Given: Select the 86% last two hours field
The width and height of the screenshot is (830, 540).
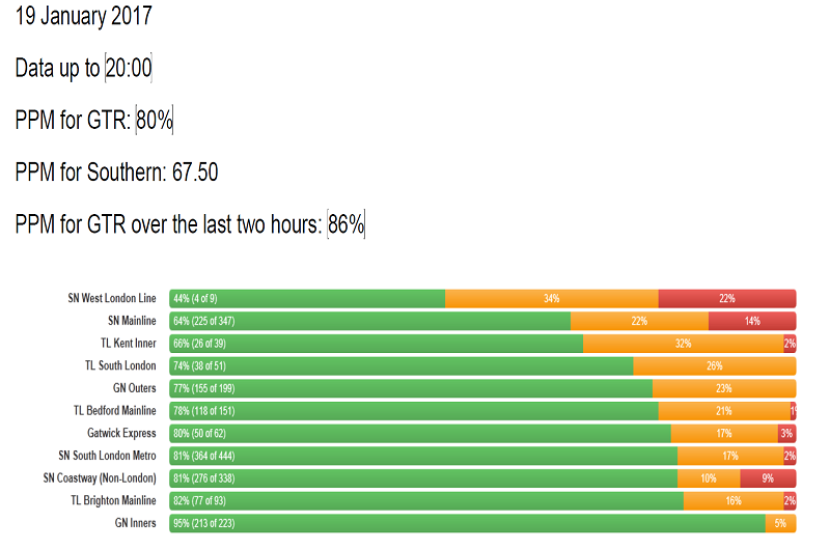Looking at the screenshot, I should coord(346,225).
